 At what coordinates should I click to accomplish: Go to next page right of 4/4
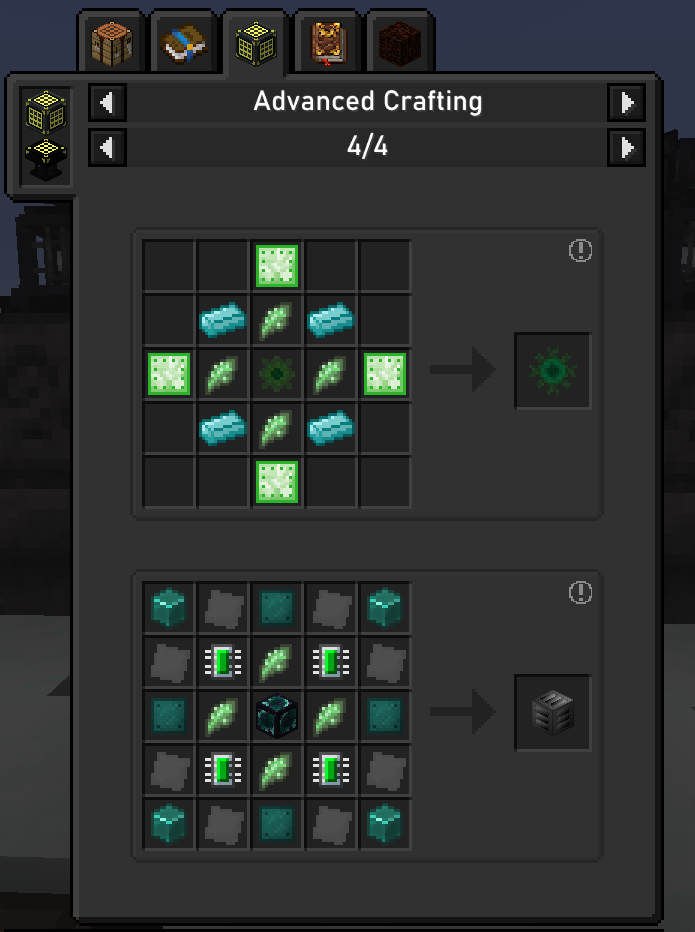[626, 147]
